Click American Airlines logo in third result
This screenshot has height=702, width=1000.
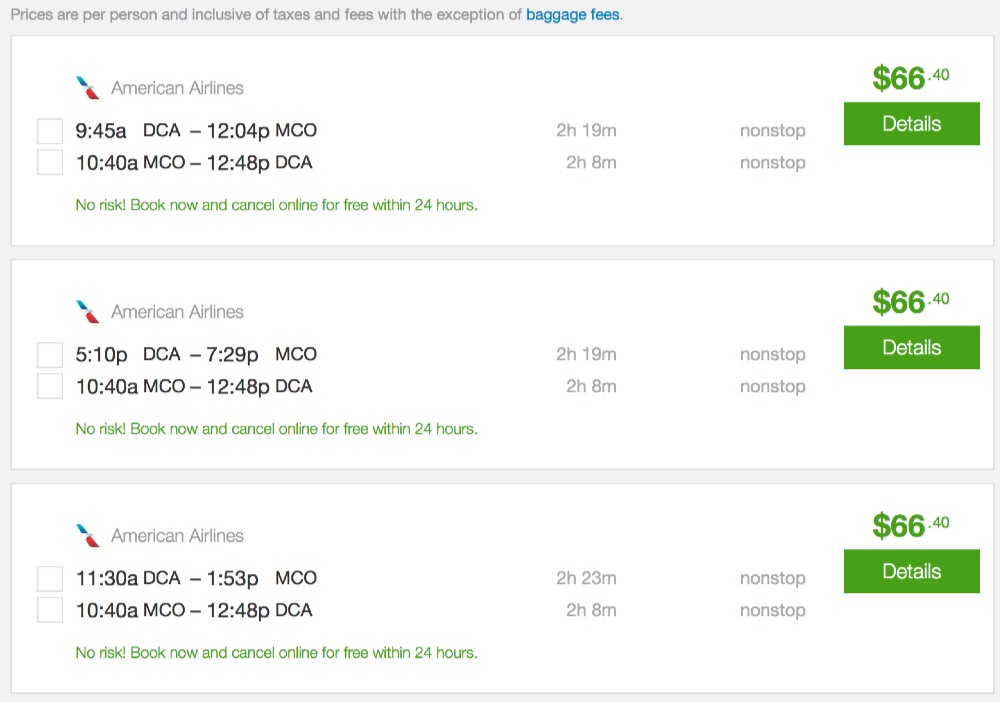click(89, 536)
